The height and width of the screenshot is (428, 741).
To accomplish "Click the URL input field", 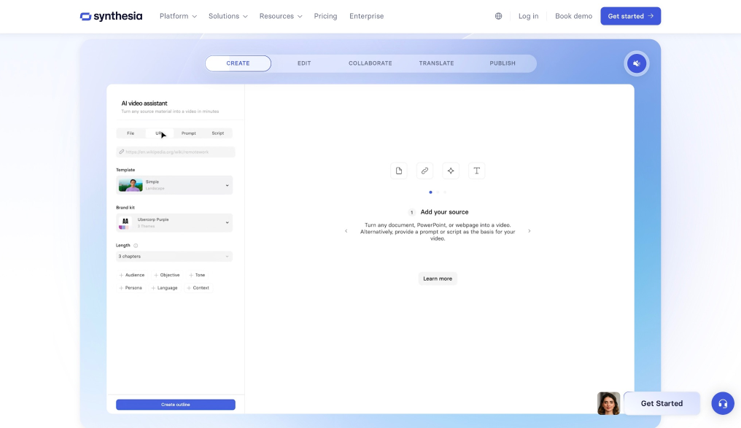I will point(175,152).
